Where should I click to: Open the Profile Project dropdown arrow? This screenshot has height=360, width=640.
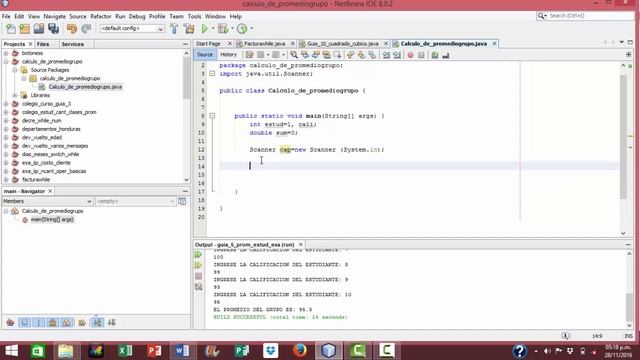click(251, 29)
